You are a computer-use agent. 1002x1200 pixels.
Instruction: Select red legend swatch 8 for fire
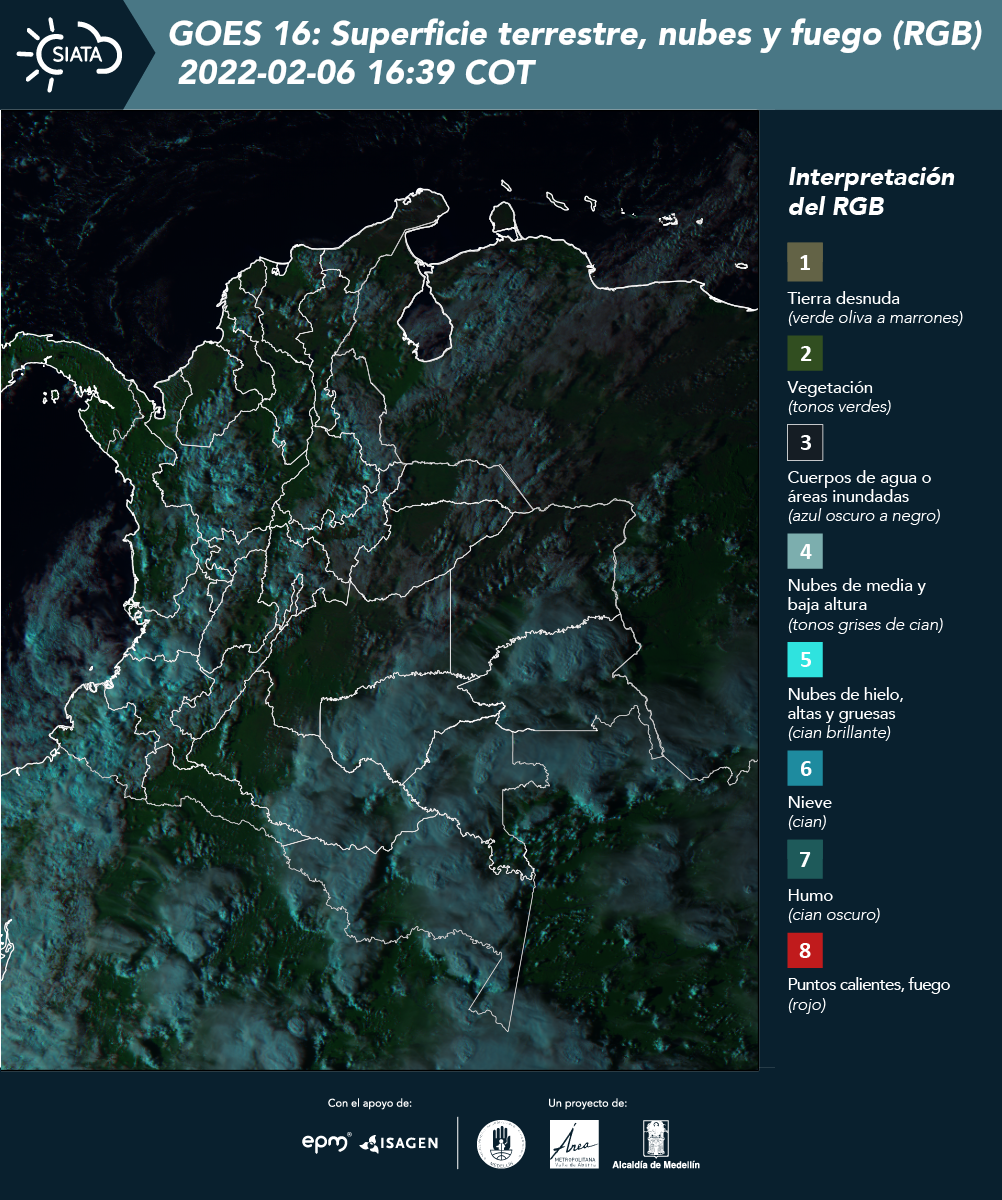click(x=805, y=950)
